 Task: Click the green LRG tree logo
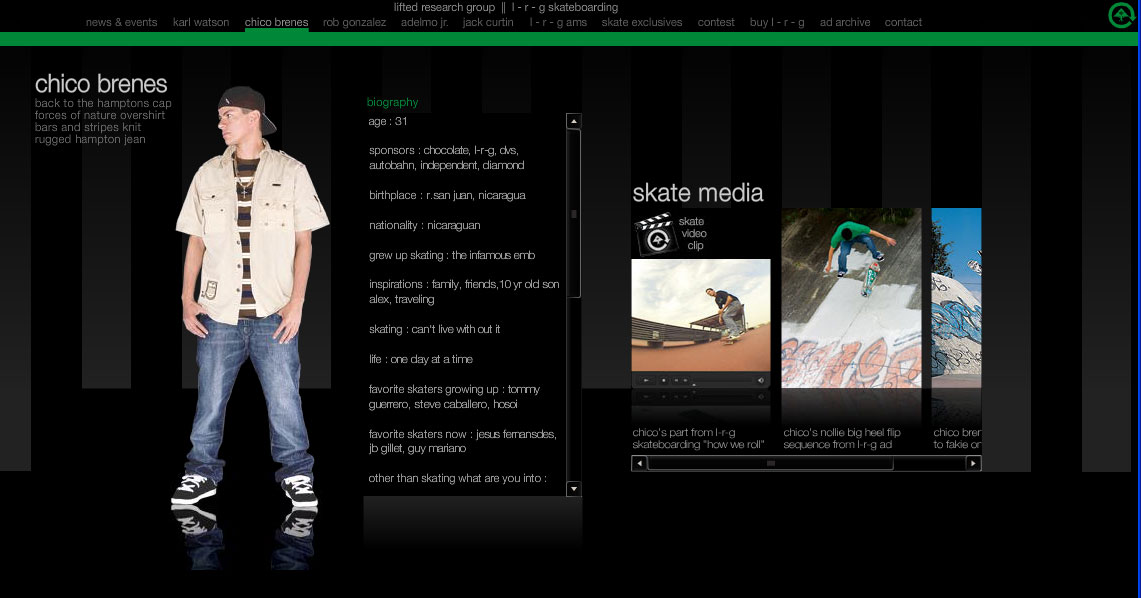click(x=1121, y=15)
